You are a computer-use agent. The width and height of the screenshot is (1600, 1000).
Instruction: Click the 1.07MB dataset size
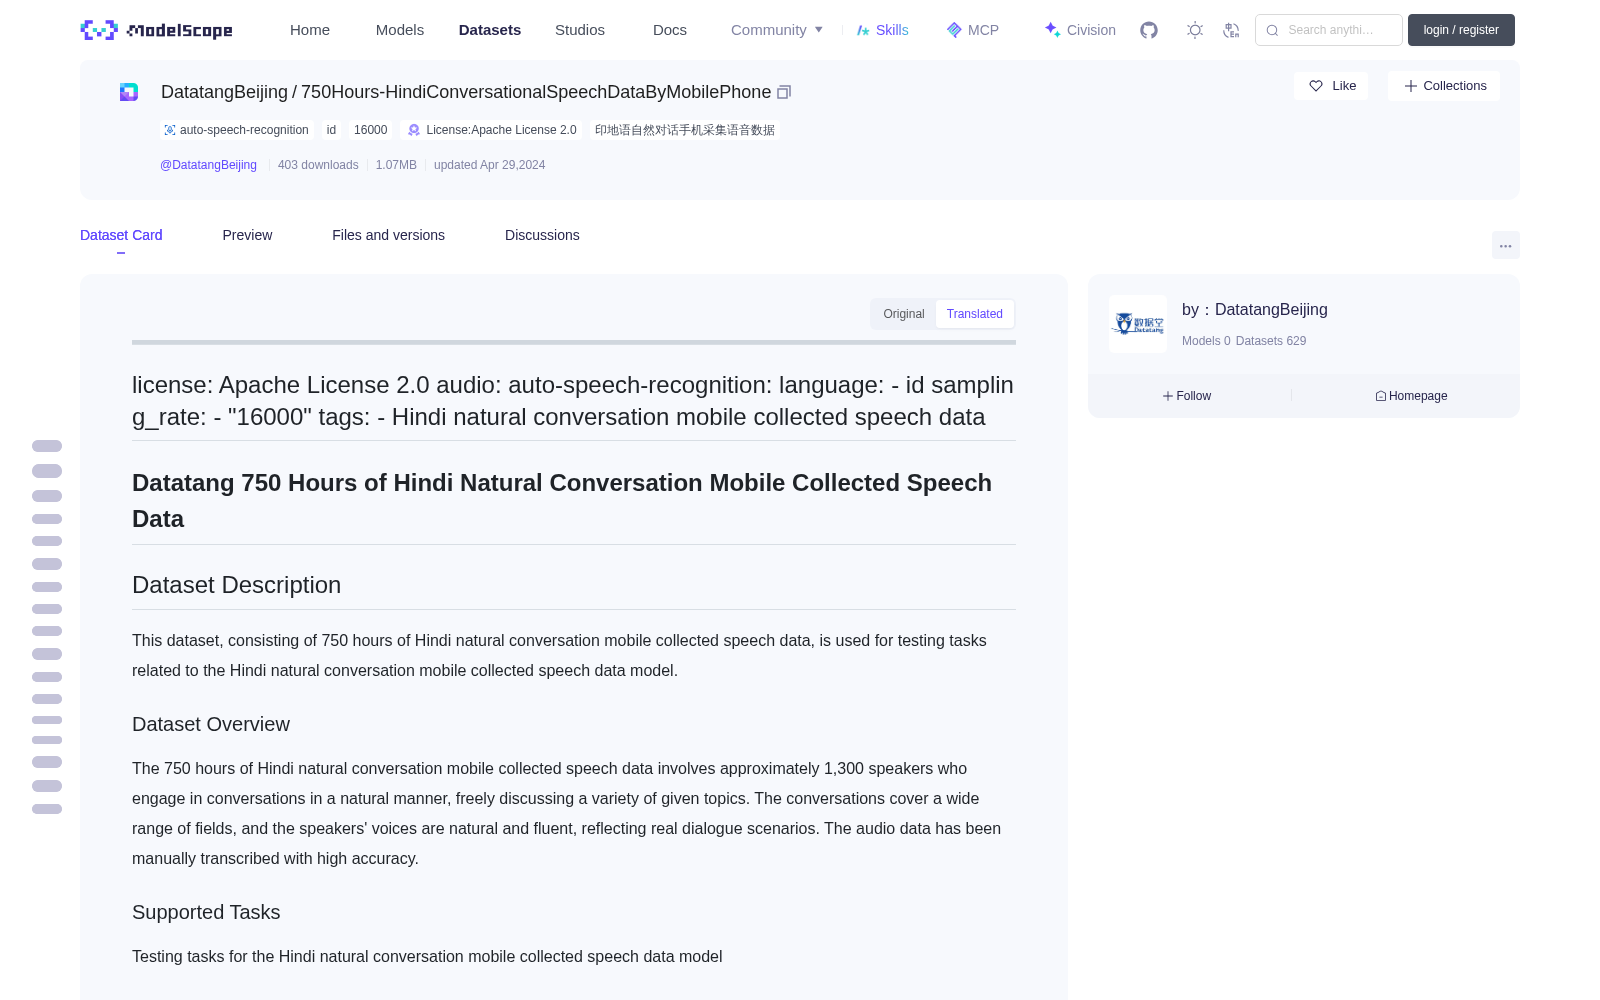(396, 165)
